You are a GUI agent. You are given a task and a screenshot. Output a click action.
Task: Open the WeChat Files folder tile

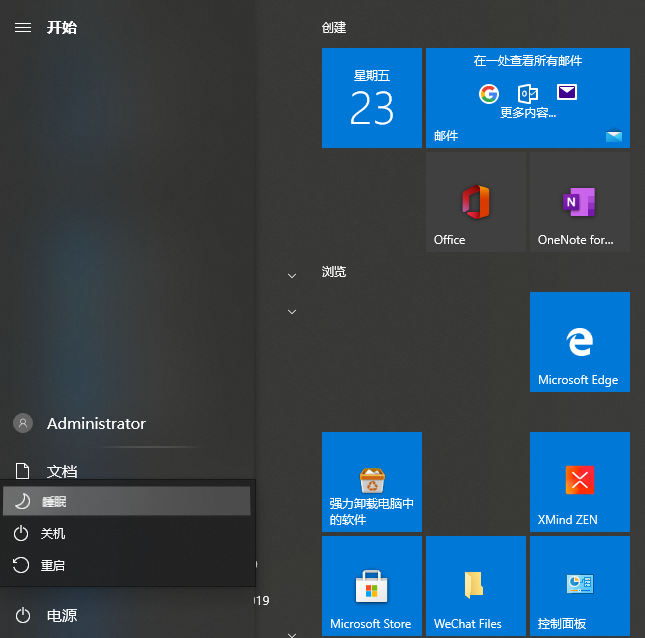click(x=475, y=586)
